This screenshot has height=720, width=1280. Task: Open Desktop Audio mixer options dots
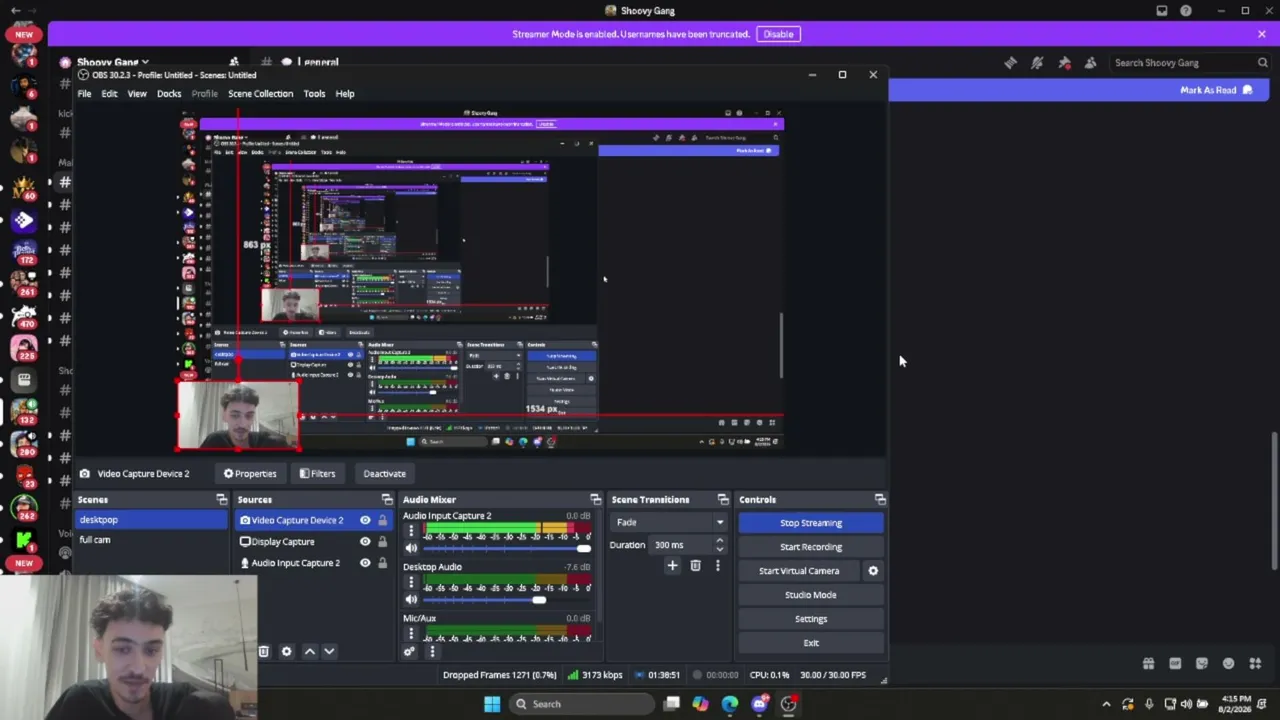(x=410, y=582)
